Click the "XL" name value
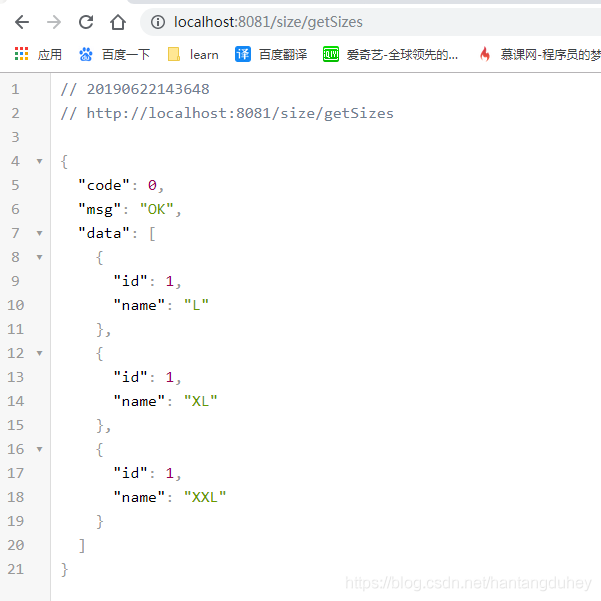This screenshot has height=601, width=601. click(200, 401)
